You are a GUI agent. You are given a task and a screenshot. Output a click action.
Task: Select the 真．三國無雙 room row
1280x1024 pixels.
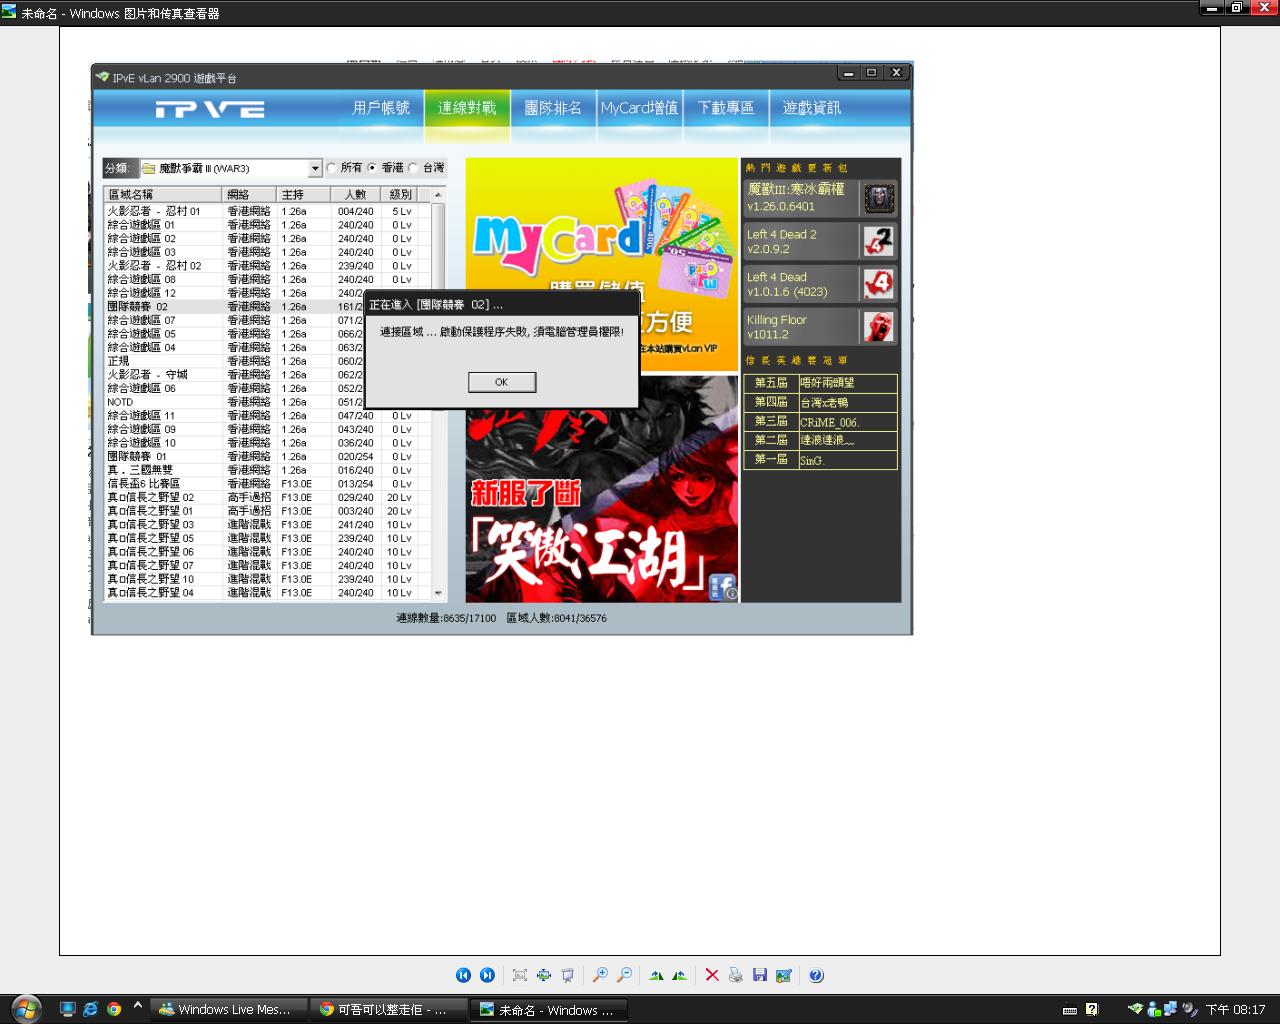click(x=267, y=470)
